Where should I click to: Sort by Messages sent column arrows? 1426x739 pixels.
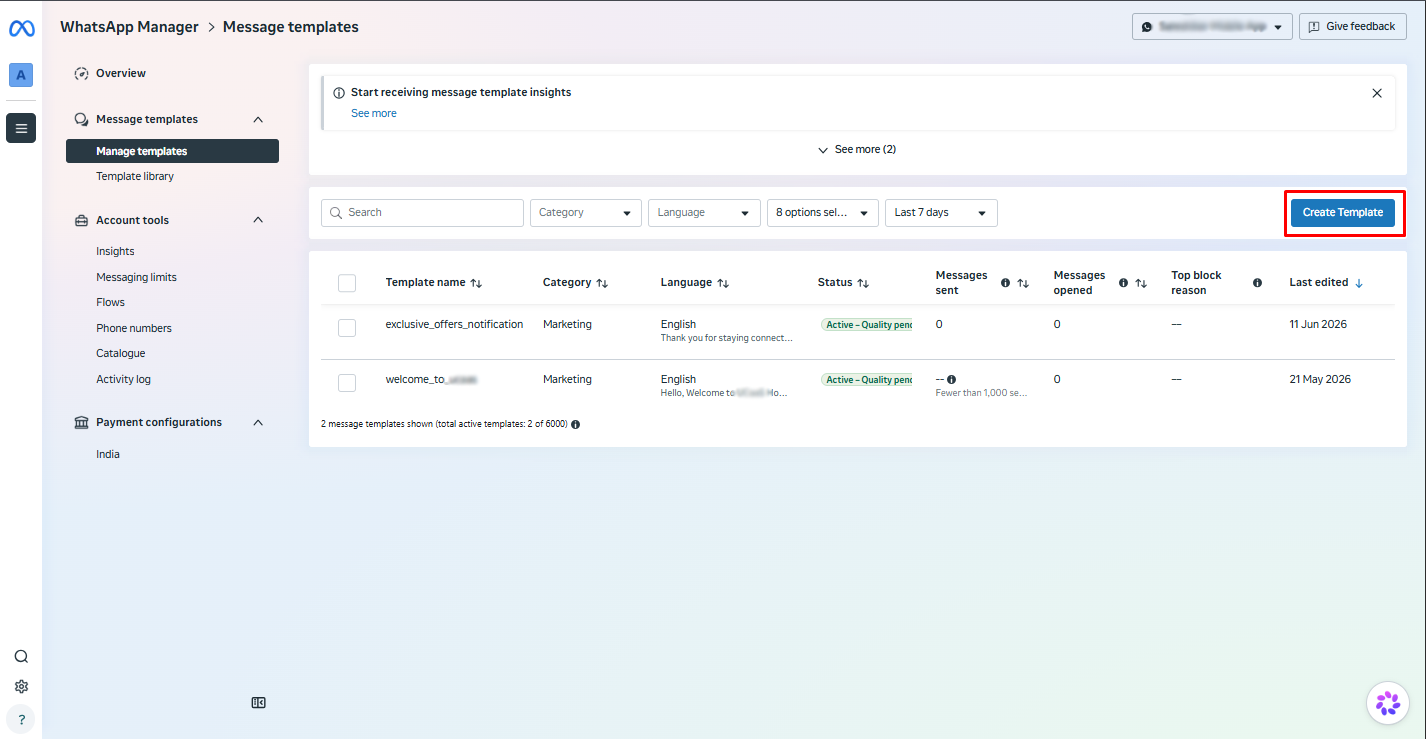click(x=1023, y=283)
